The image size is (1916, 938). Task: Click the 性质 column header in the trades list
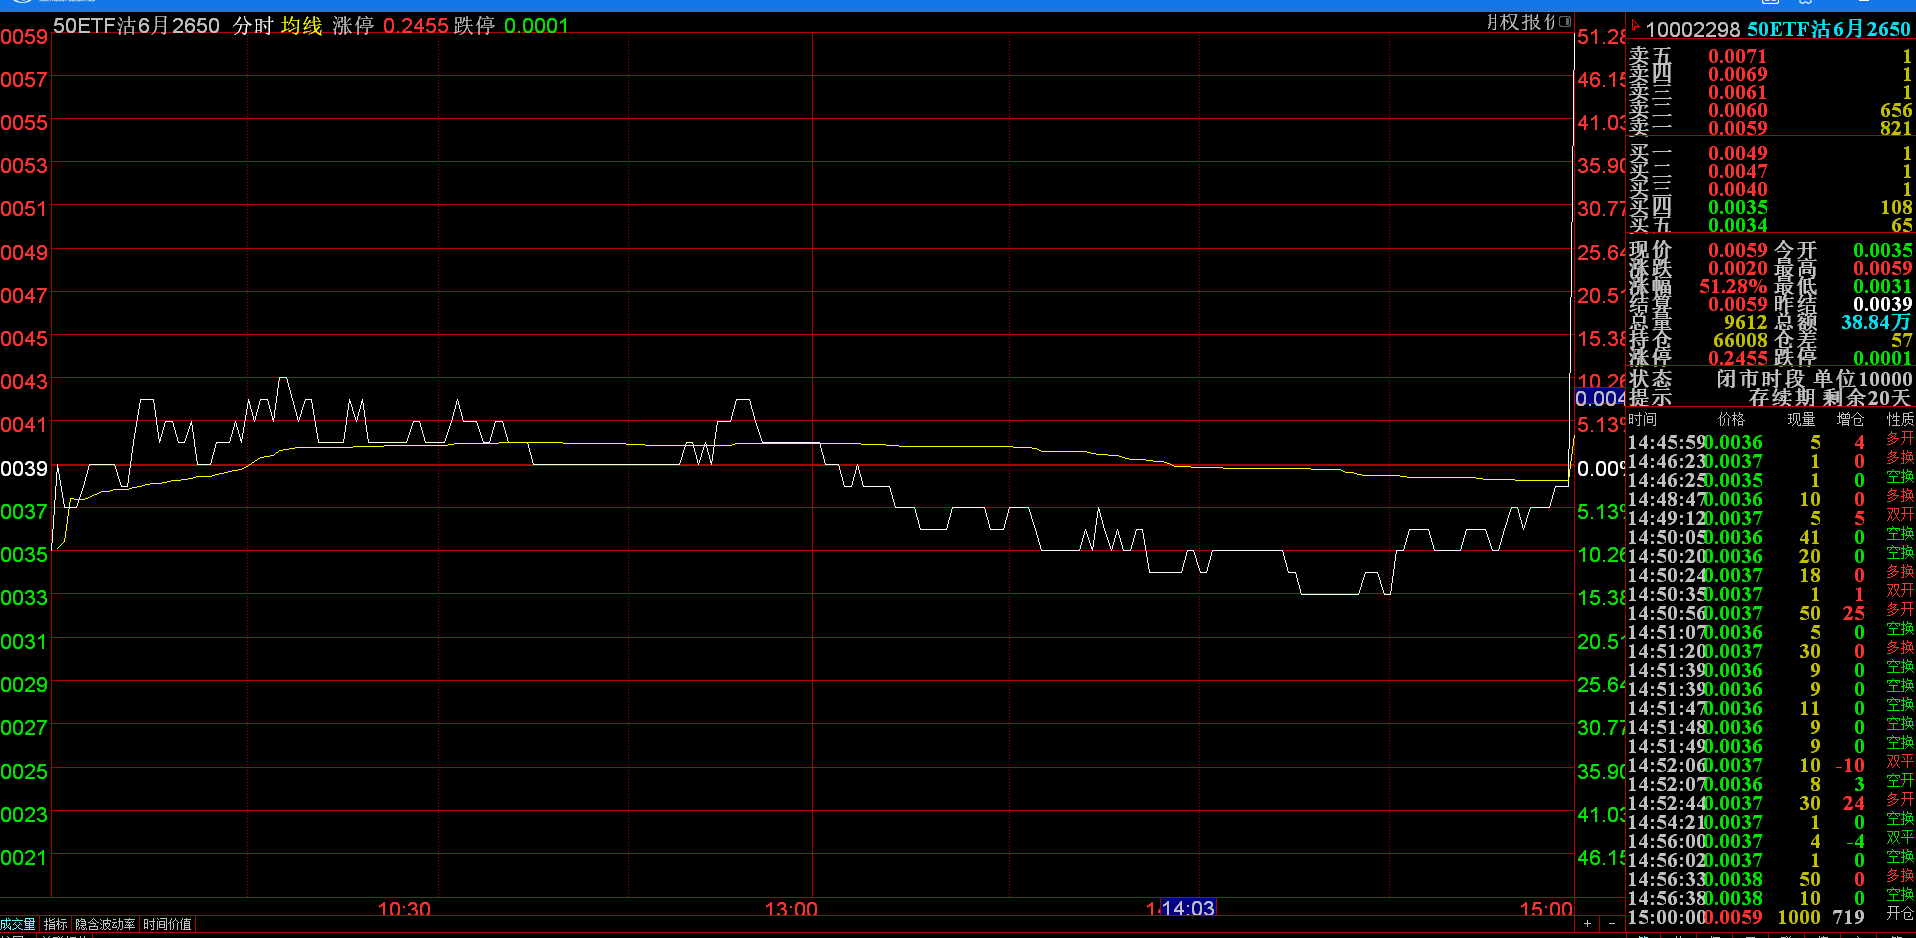pyautogui.click(x=1900, y=420)
